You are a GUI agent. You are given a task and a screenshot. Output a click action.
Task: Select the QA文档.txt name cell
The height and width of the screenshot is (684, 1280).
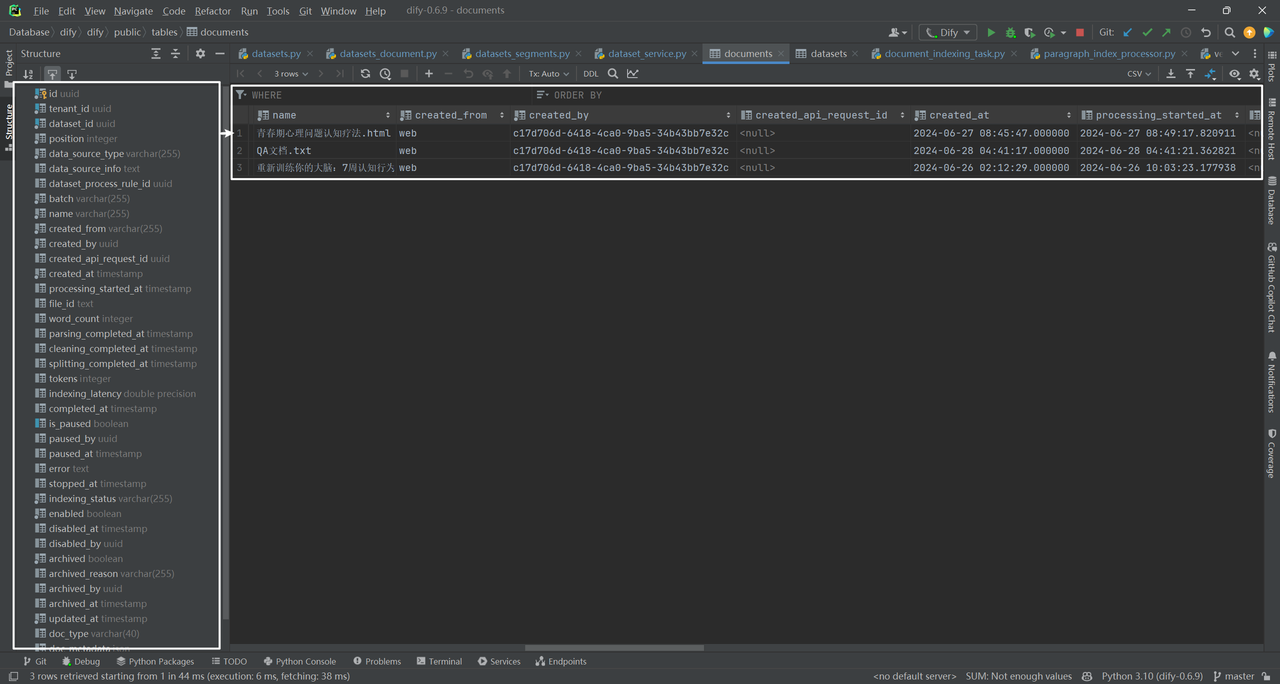tap(324, 151)
